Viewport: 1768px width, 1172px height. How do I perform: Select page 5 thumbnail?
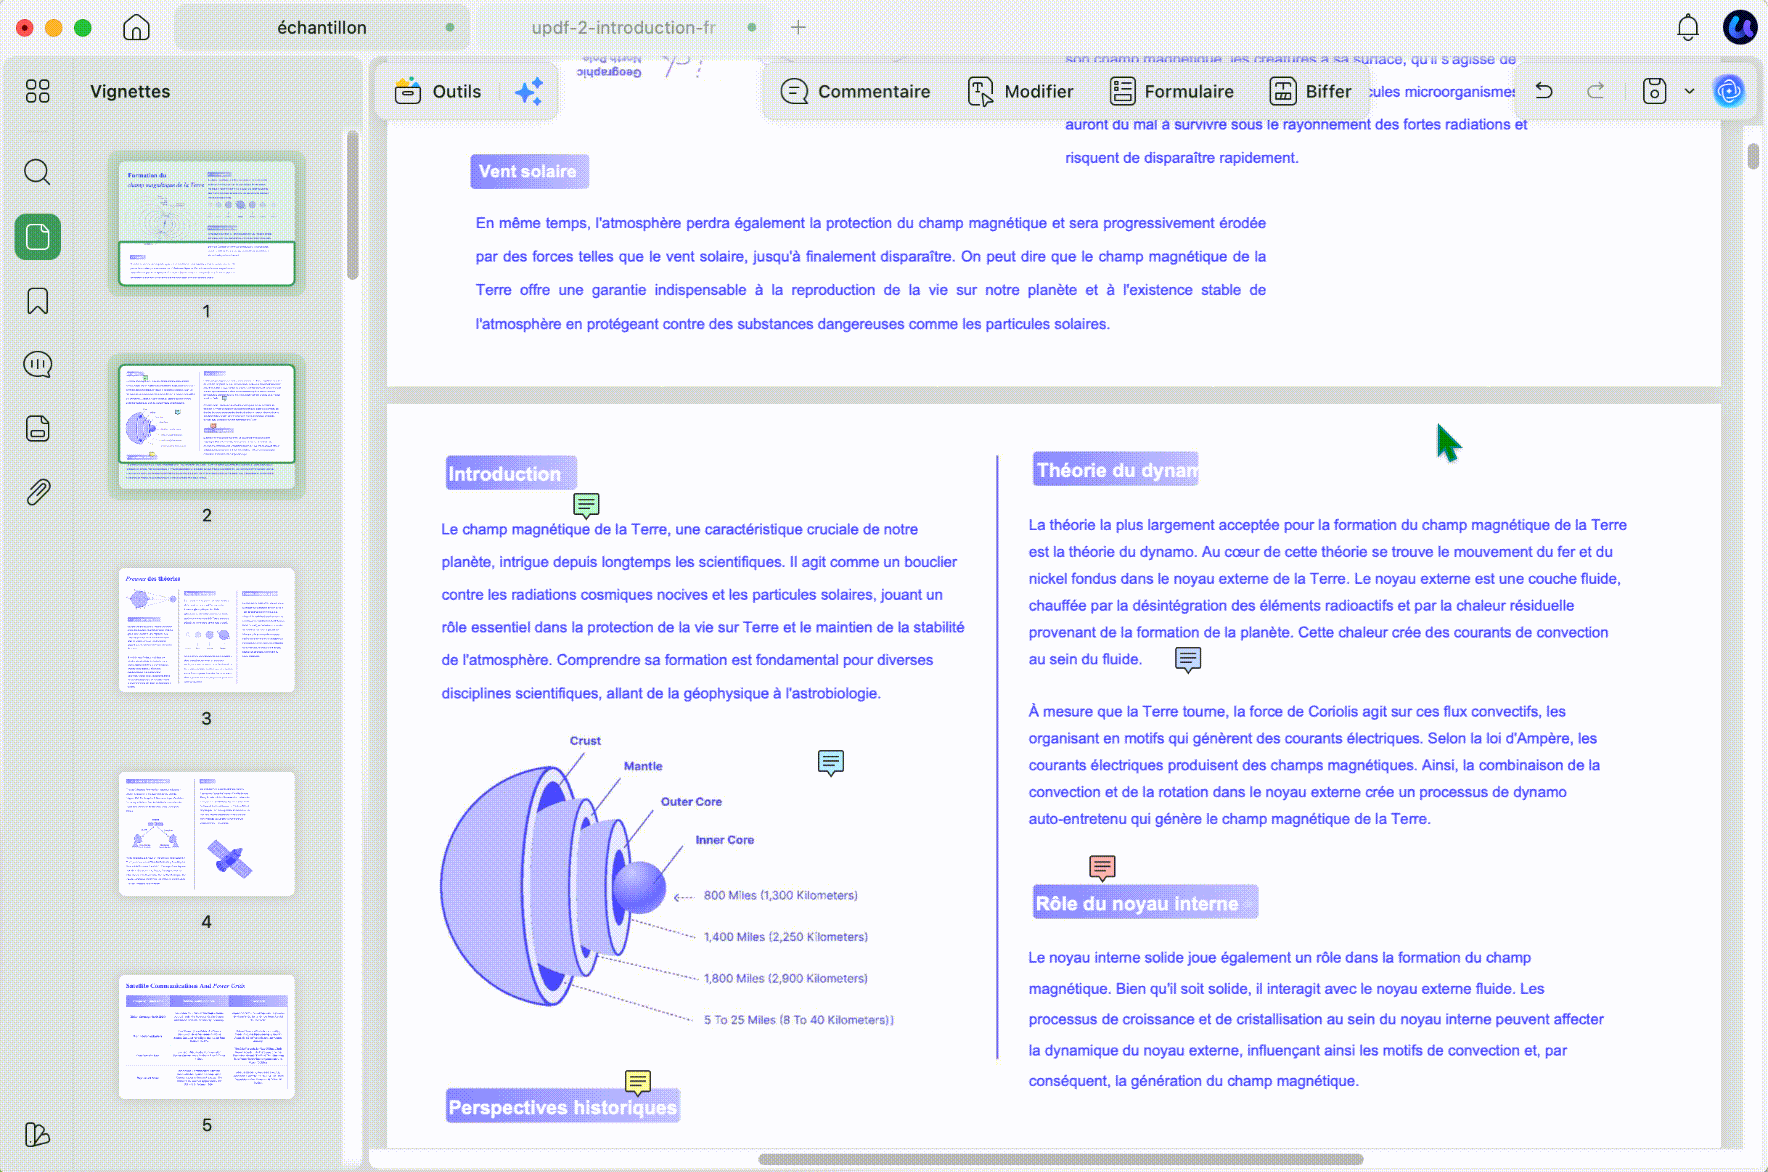(207, 1037)
